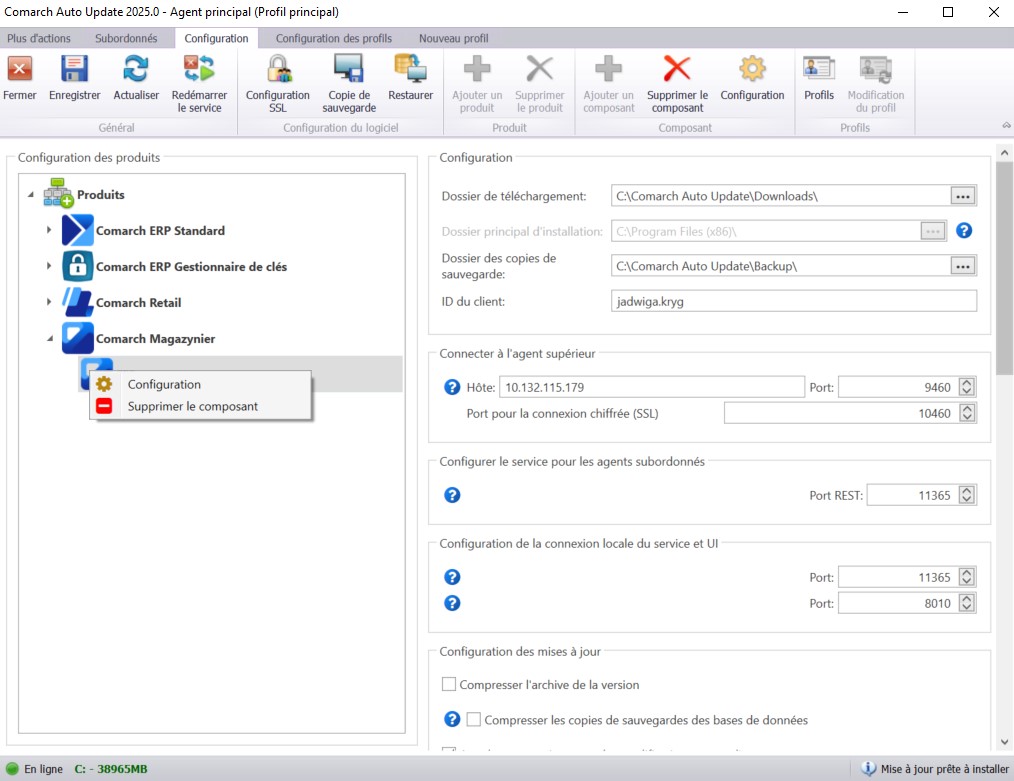Open the Plus d'actions tab

39,38
